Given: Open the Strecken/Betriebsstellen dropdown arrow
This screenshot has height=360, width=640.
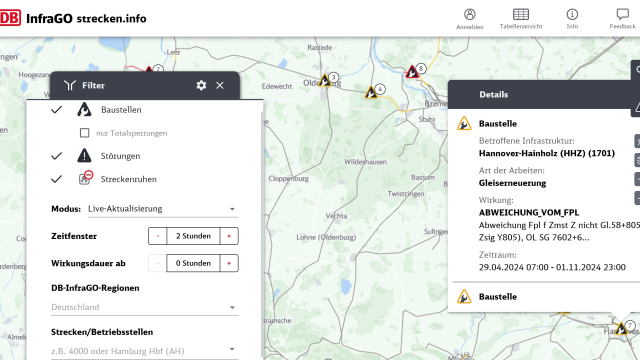Looking at the screenshot, I should (x=232, y=350).
